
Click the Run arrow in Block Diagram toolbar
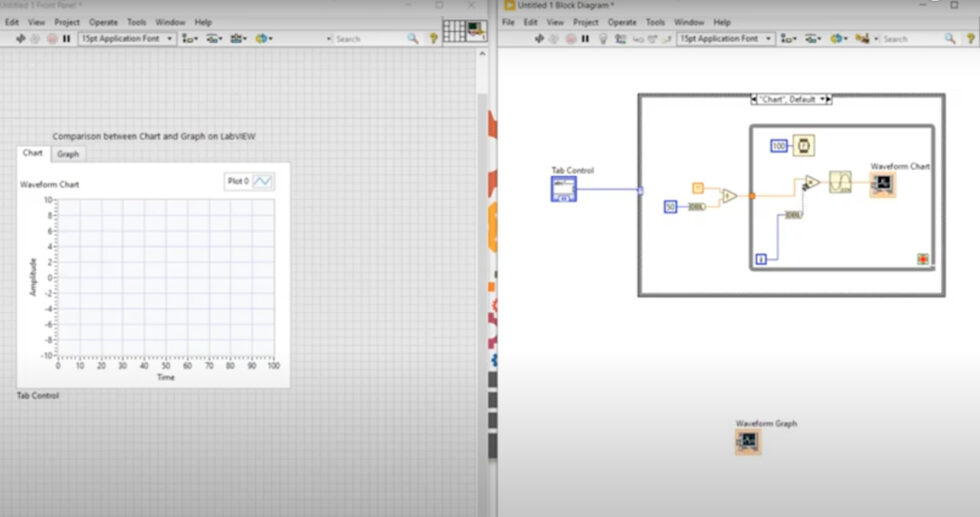pyautogui.click(x=540, y=39)
